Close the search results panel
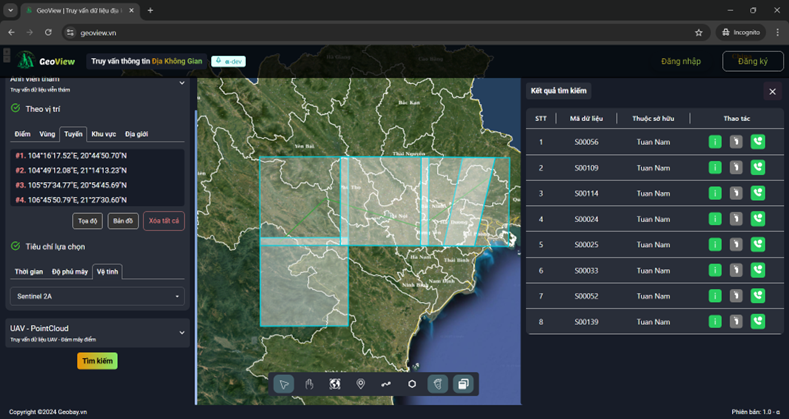 [x=772, y=92]
